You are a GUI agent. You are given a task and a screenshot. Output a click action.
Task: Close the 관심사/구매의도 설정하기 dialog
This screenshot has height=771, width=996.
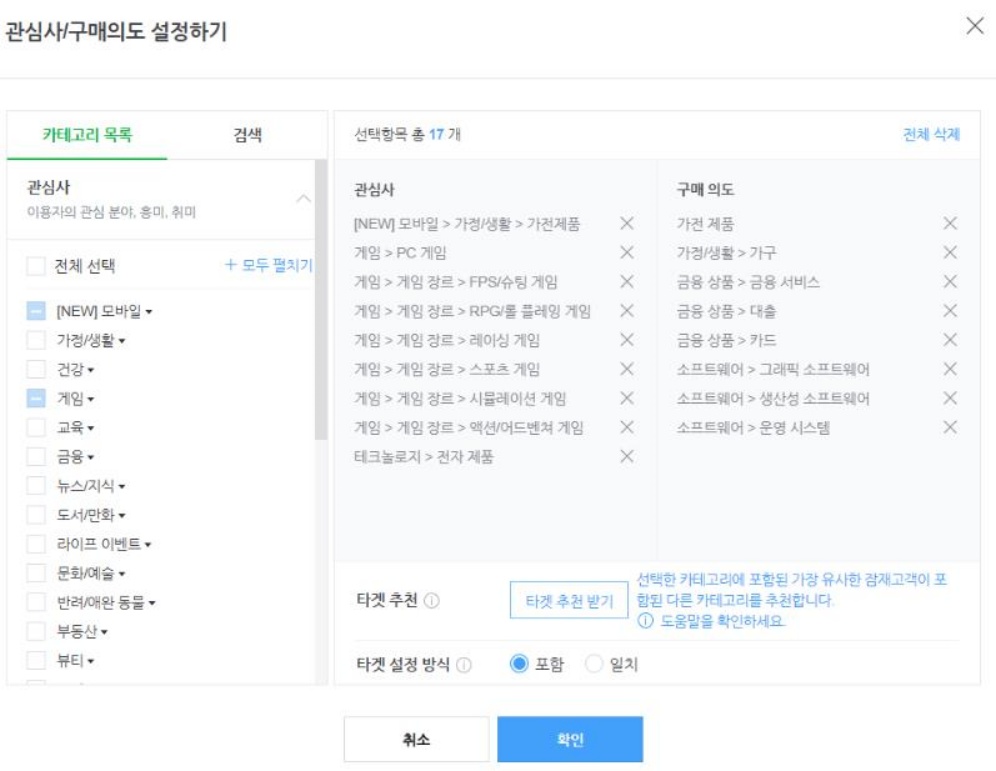click(x=974, y=27)
